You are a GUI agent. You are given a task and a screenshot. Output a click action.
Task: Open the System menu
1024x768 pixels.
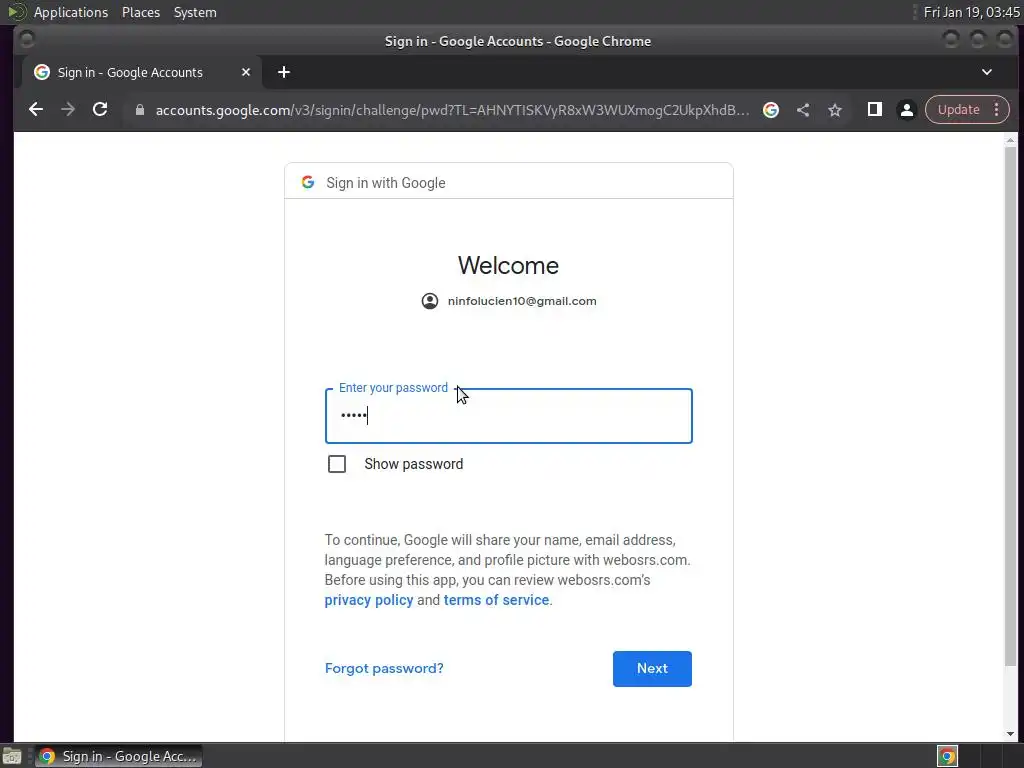tap(195, 12)
